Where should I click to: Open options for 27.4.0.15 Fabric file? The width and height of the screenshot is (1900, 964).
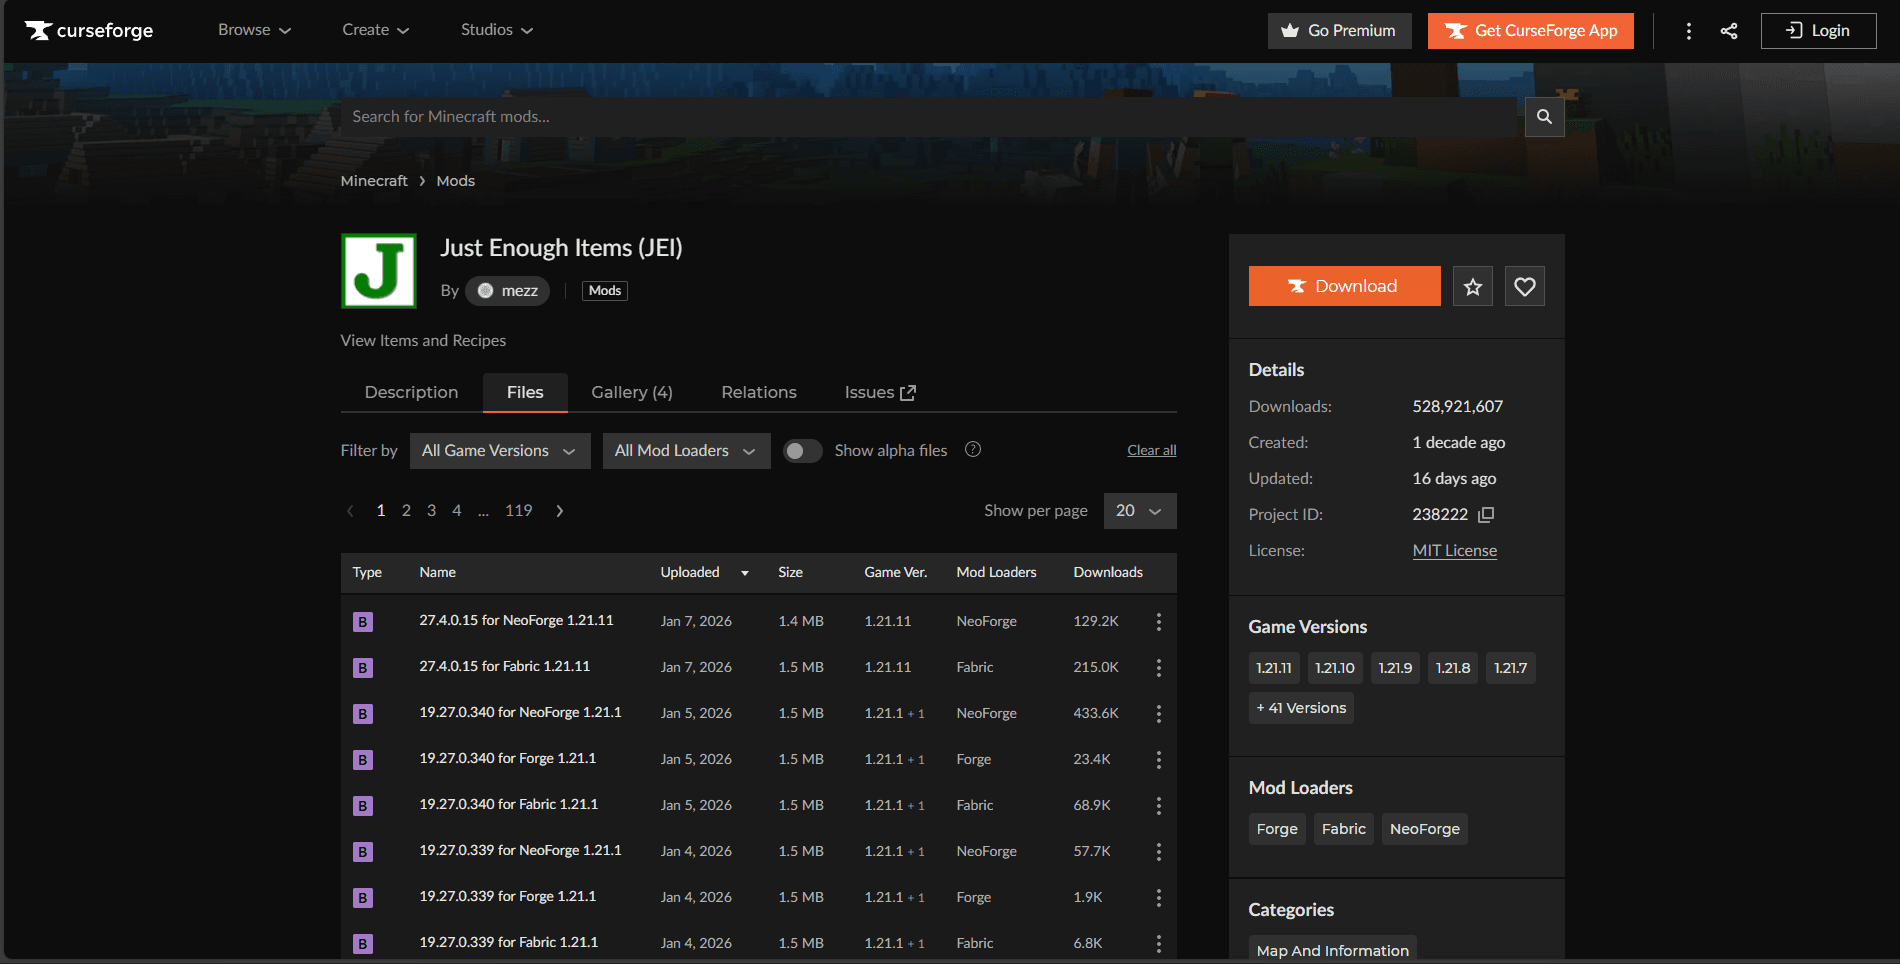pos(1159,668)
